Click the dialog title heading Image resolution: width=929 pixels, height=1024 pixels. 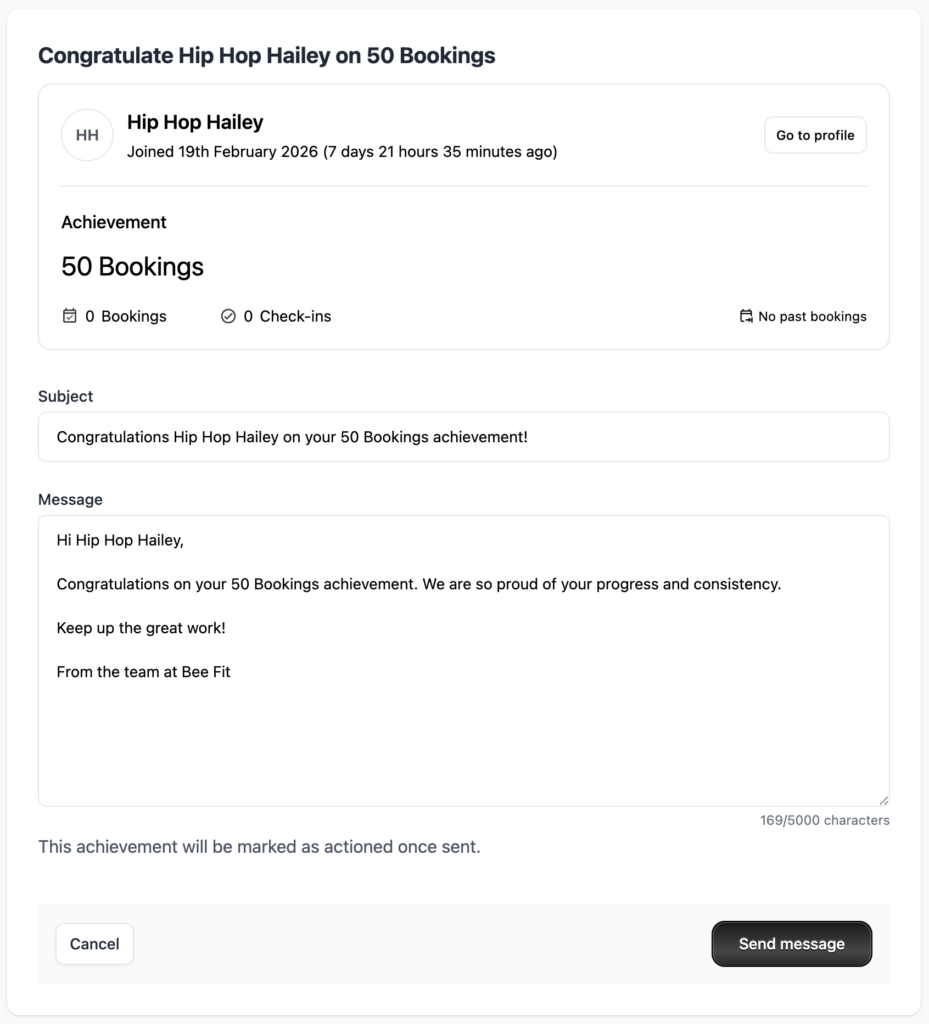(266, 55)
